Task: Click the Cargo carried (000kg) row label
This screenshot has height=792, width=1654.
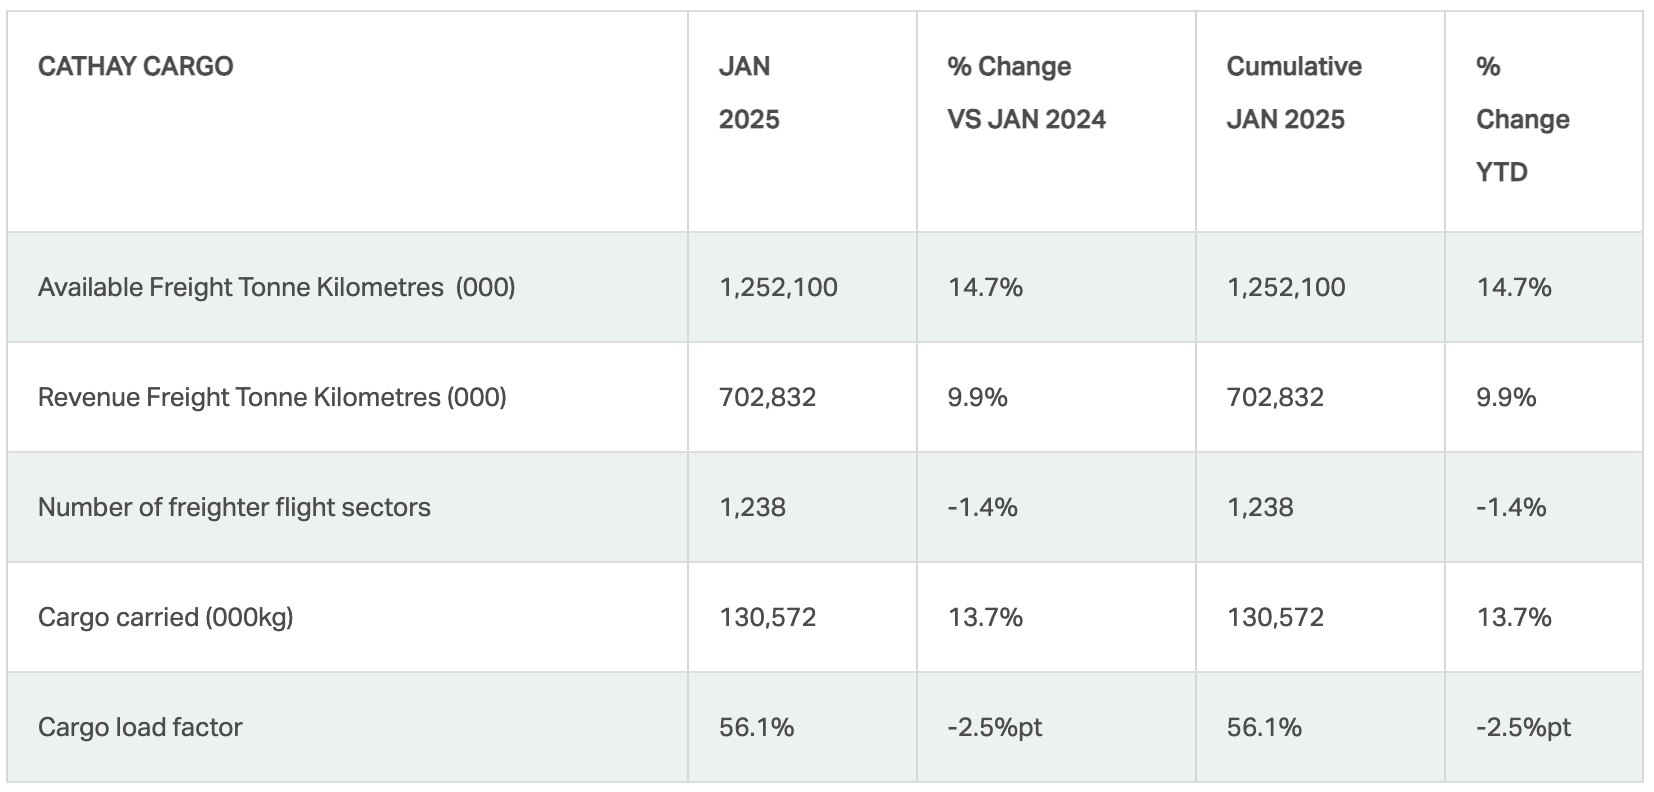Action: (166, 618)
